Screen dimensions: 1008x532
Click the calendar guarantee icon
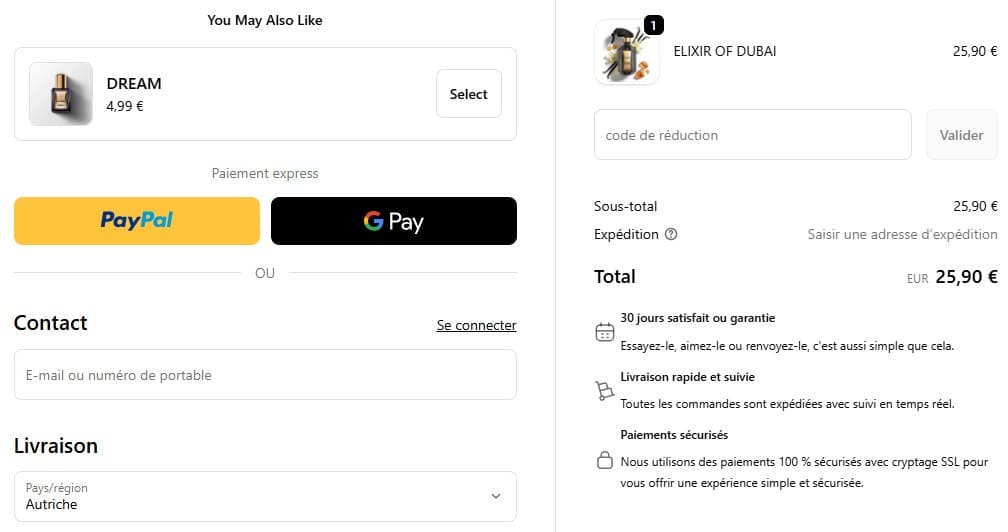pos(604,332)
